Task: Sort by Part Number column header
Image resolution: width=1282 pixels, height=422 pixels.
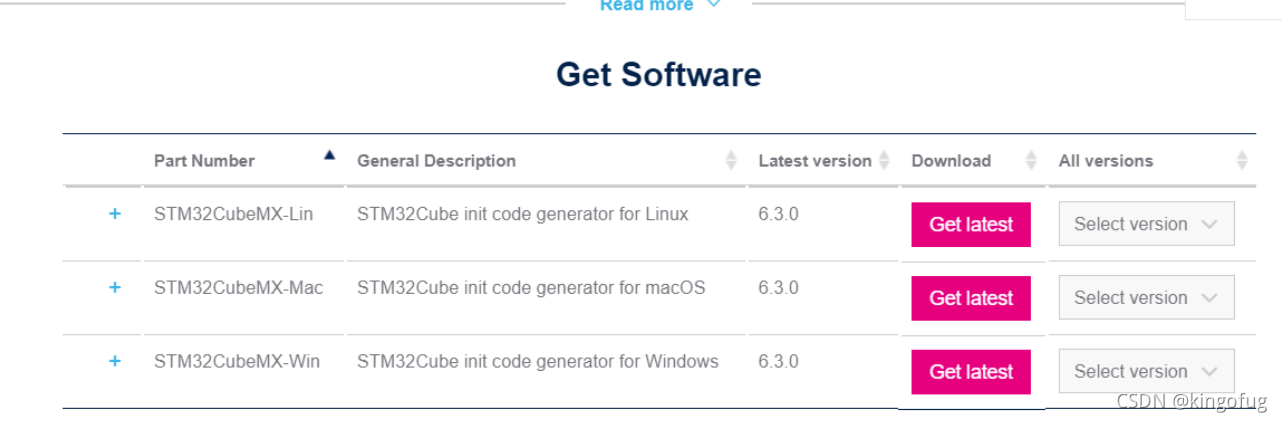Action: (x=204, y=161)
